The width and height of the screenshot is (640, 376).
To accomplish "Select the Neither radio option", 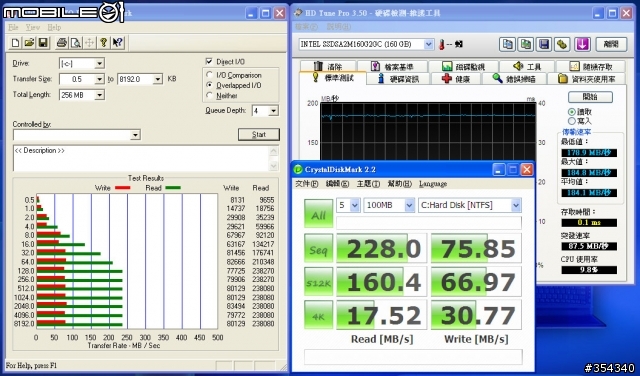I will [x=210, y=96].
